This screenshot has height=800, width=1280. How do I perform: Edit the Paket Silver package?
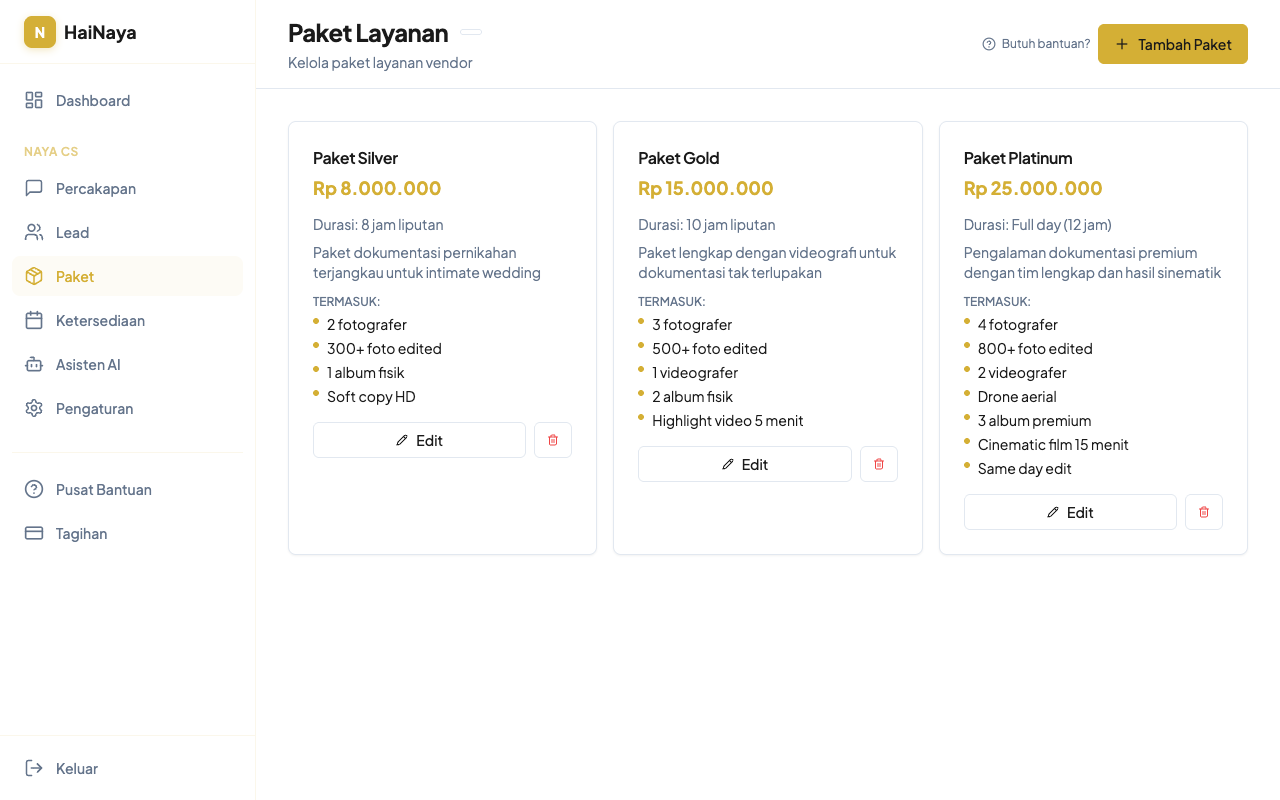click(x=419, y=440)
